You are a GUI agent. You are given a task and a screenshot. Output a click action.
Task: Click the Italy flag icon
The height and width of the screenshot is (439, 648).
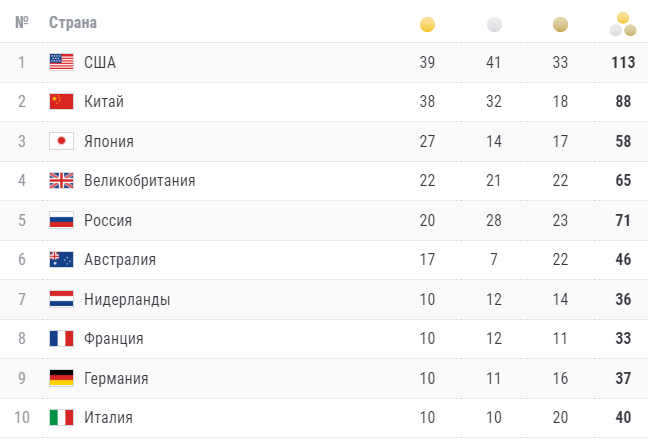point(62,417)
